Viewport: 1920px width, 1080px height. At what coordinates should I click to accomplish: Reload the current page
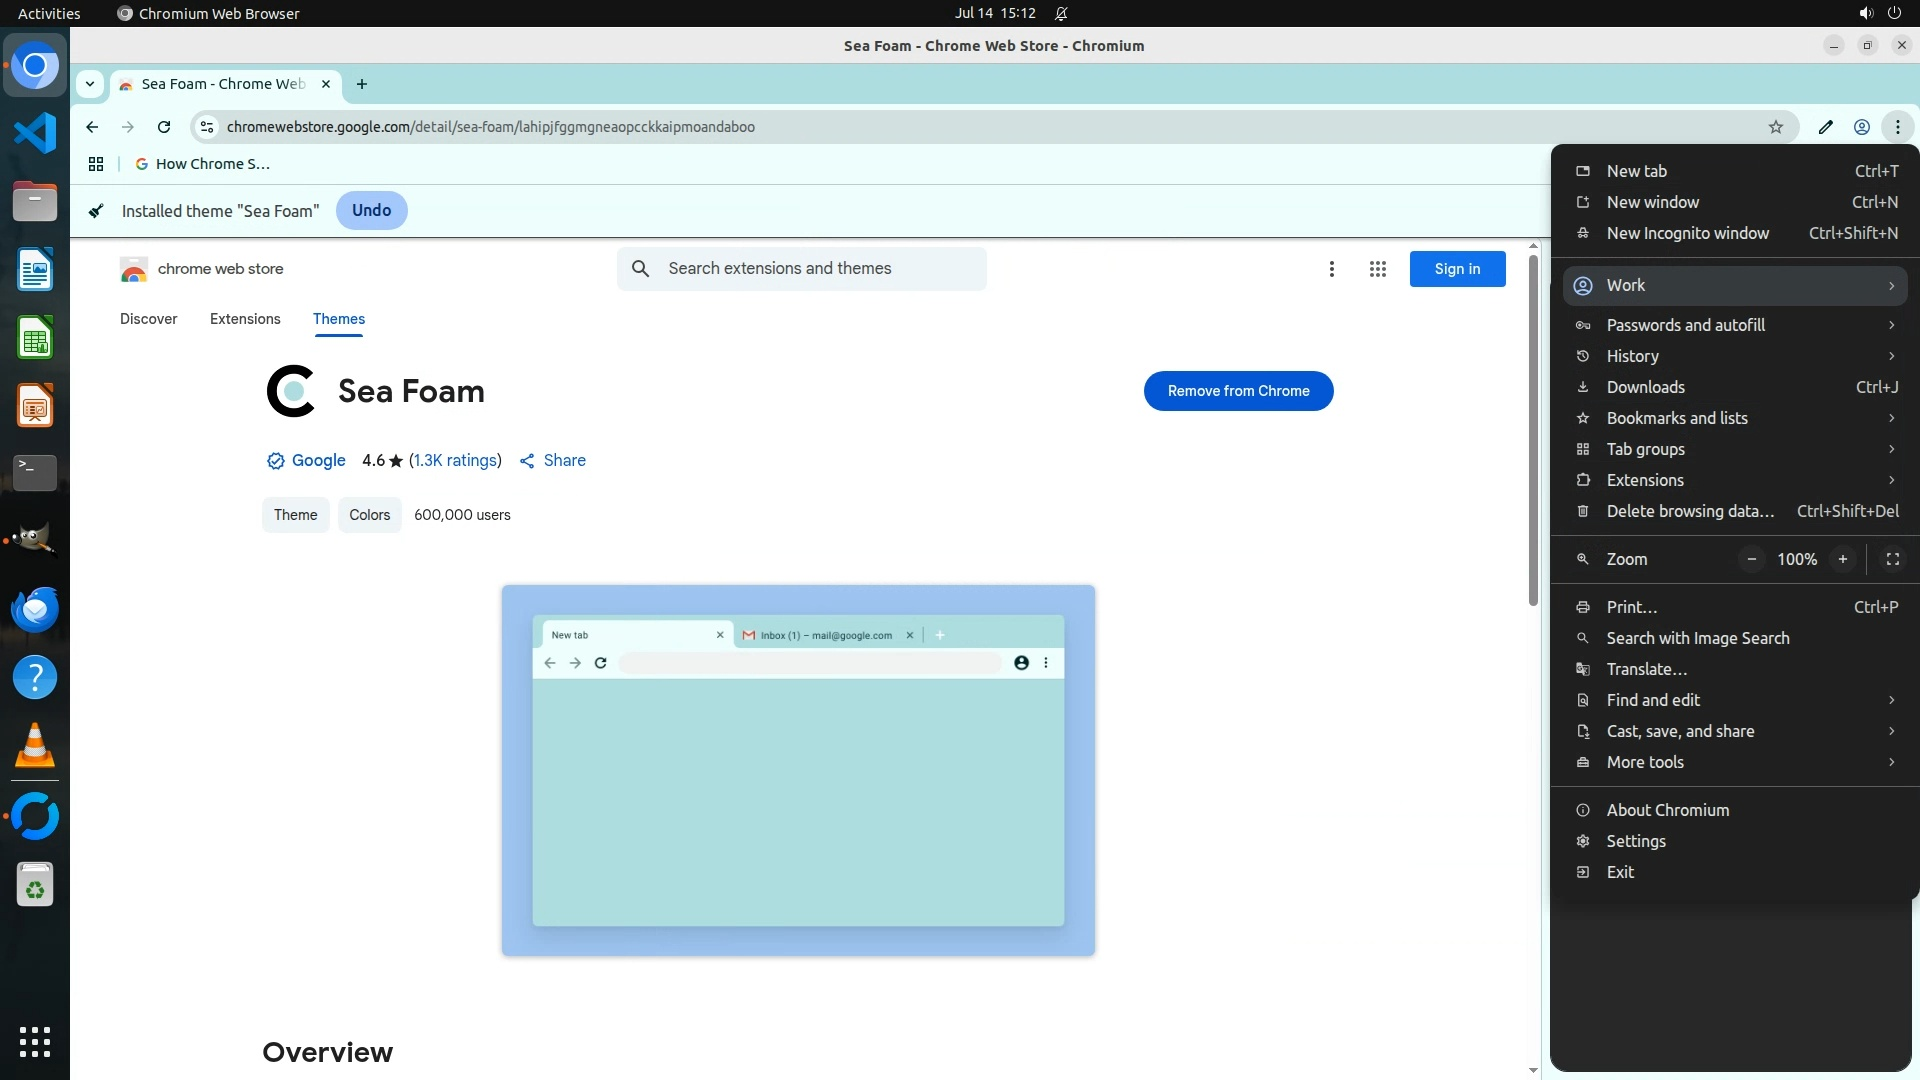pos(164,127)
